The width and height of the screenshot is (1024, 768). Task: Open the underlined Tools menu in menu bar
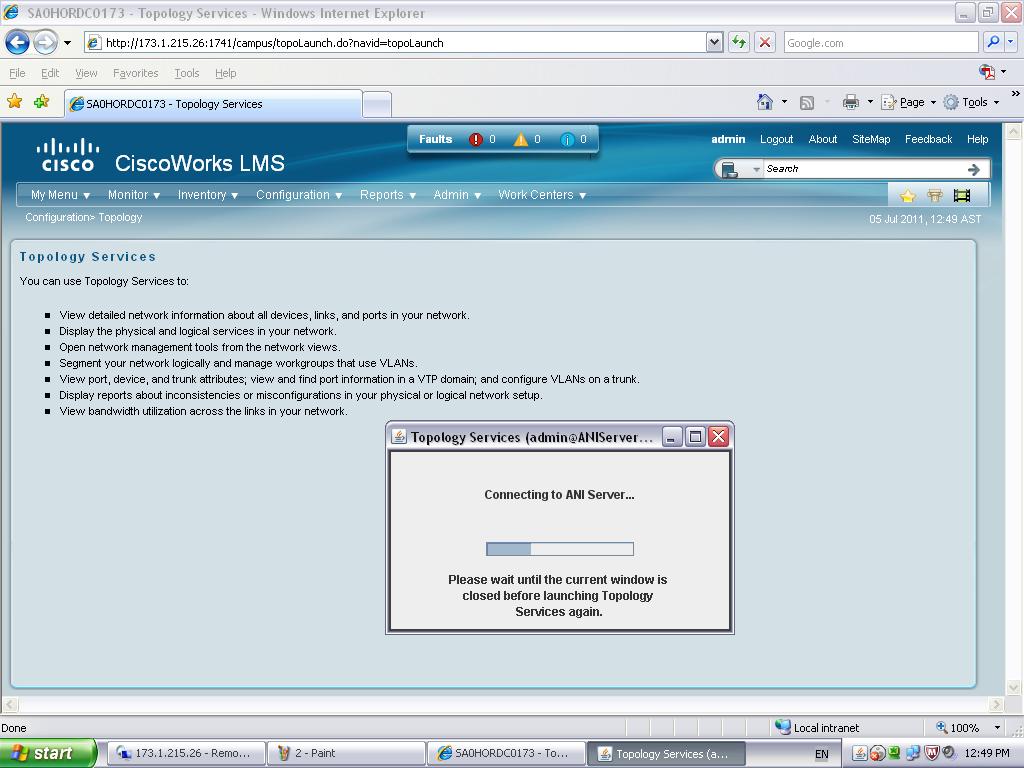pyautogui.click(x=187, y=73)
